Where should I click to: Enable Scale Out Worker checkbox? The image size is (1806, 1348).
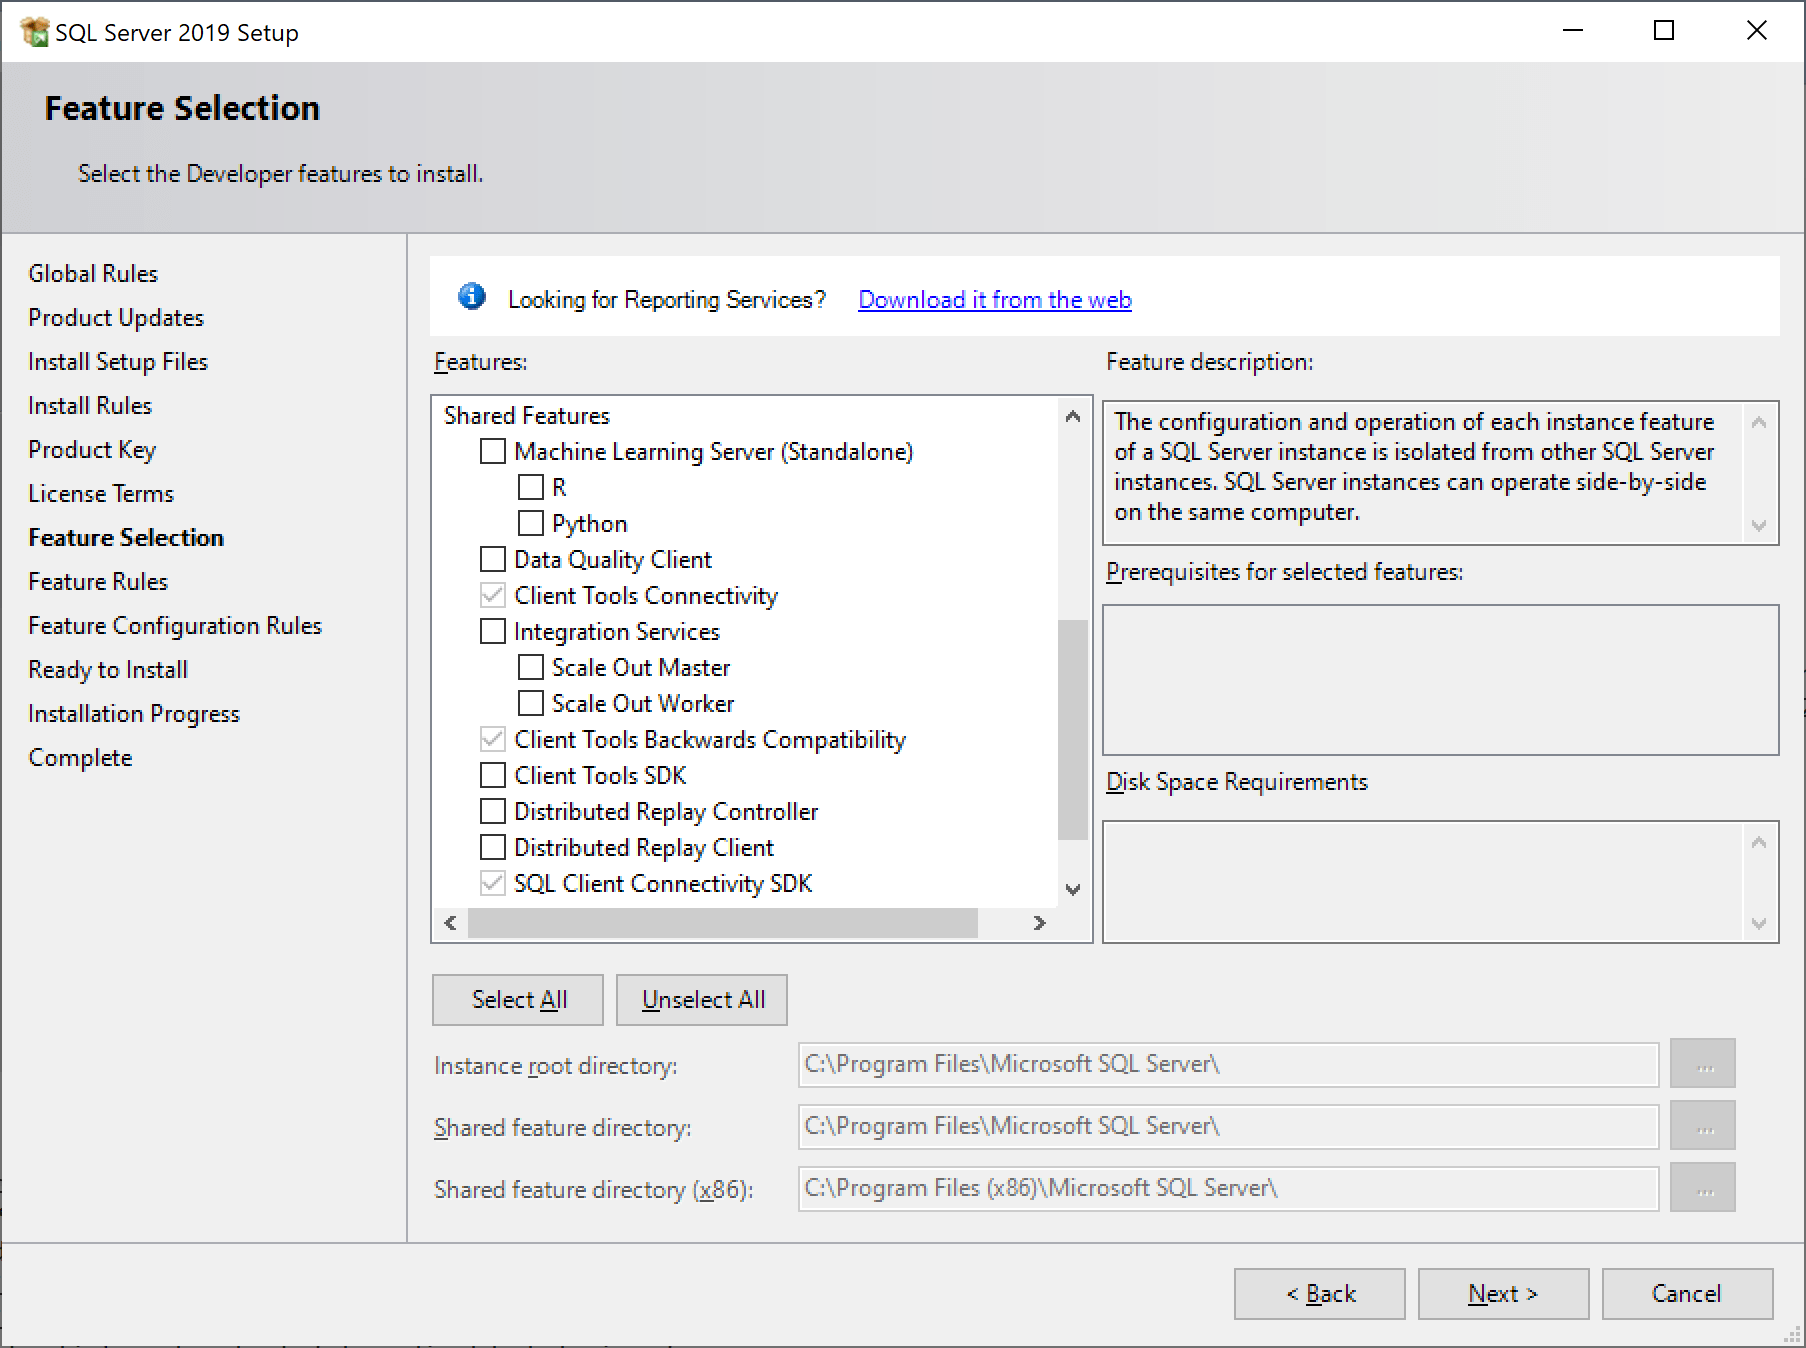pos(531,704)
